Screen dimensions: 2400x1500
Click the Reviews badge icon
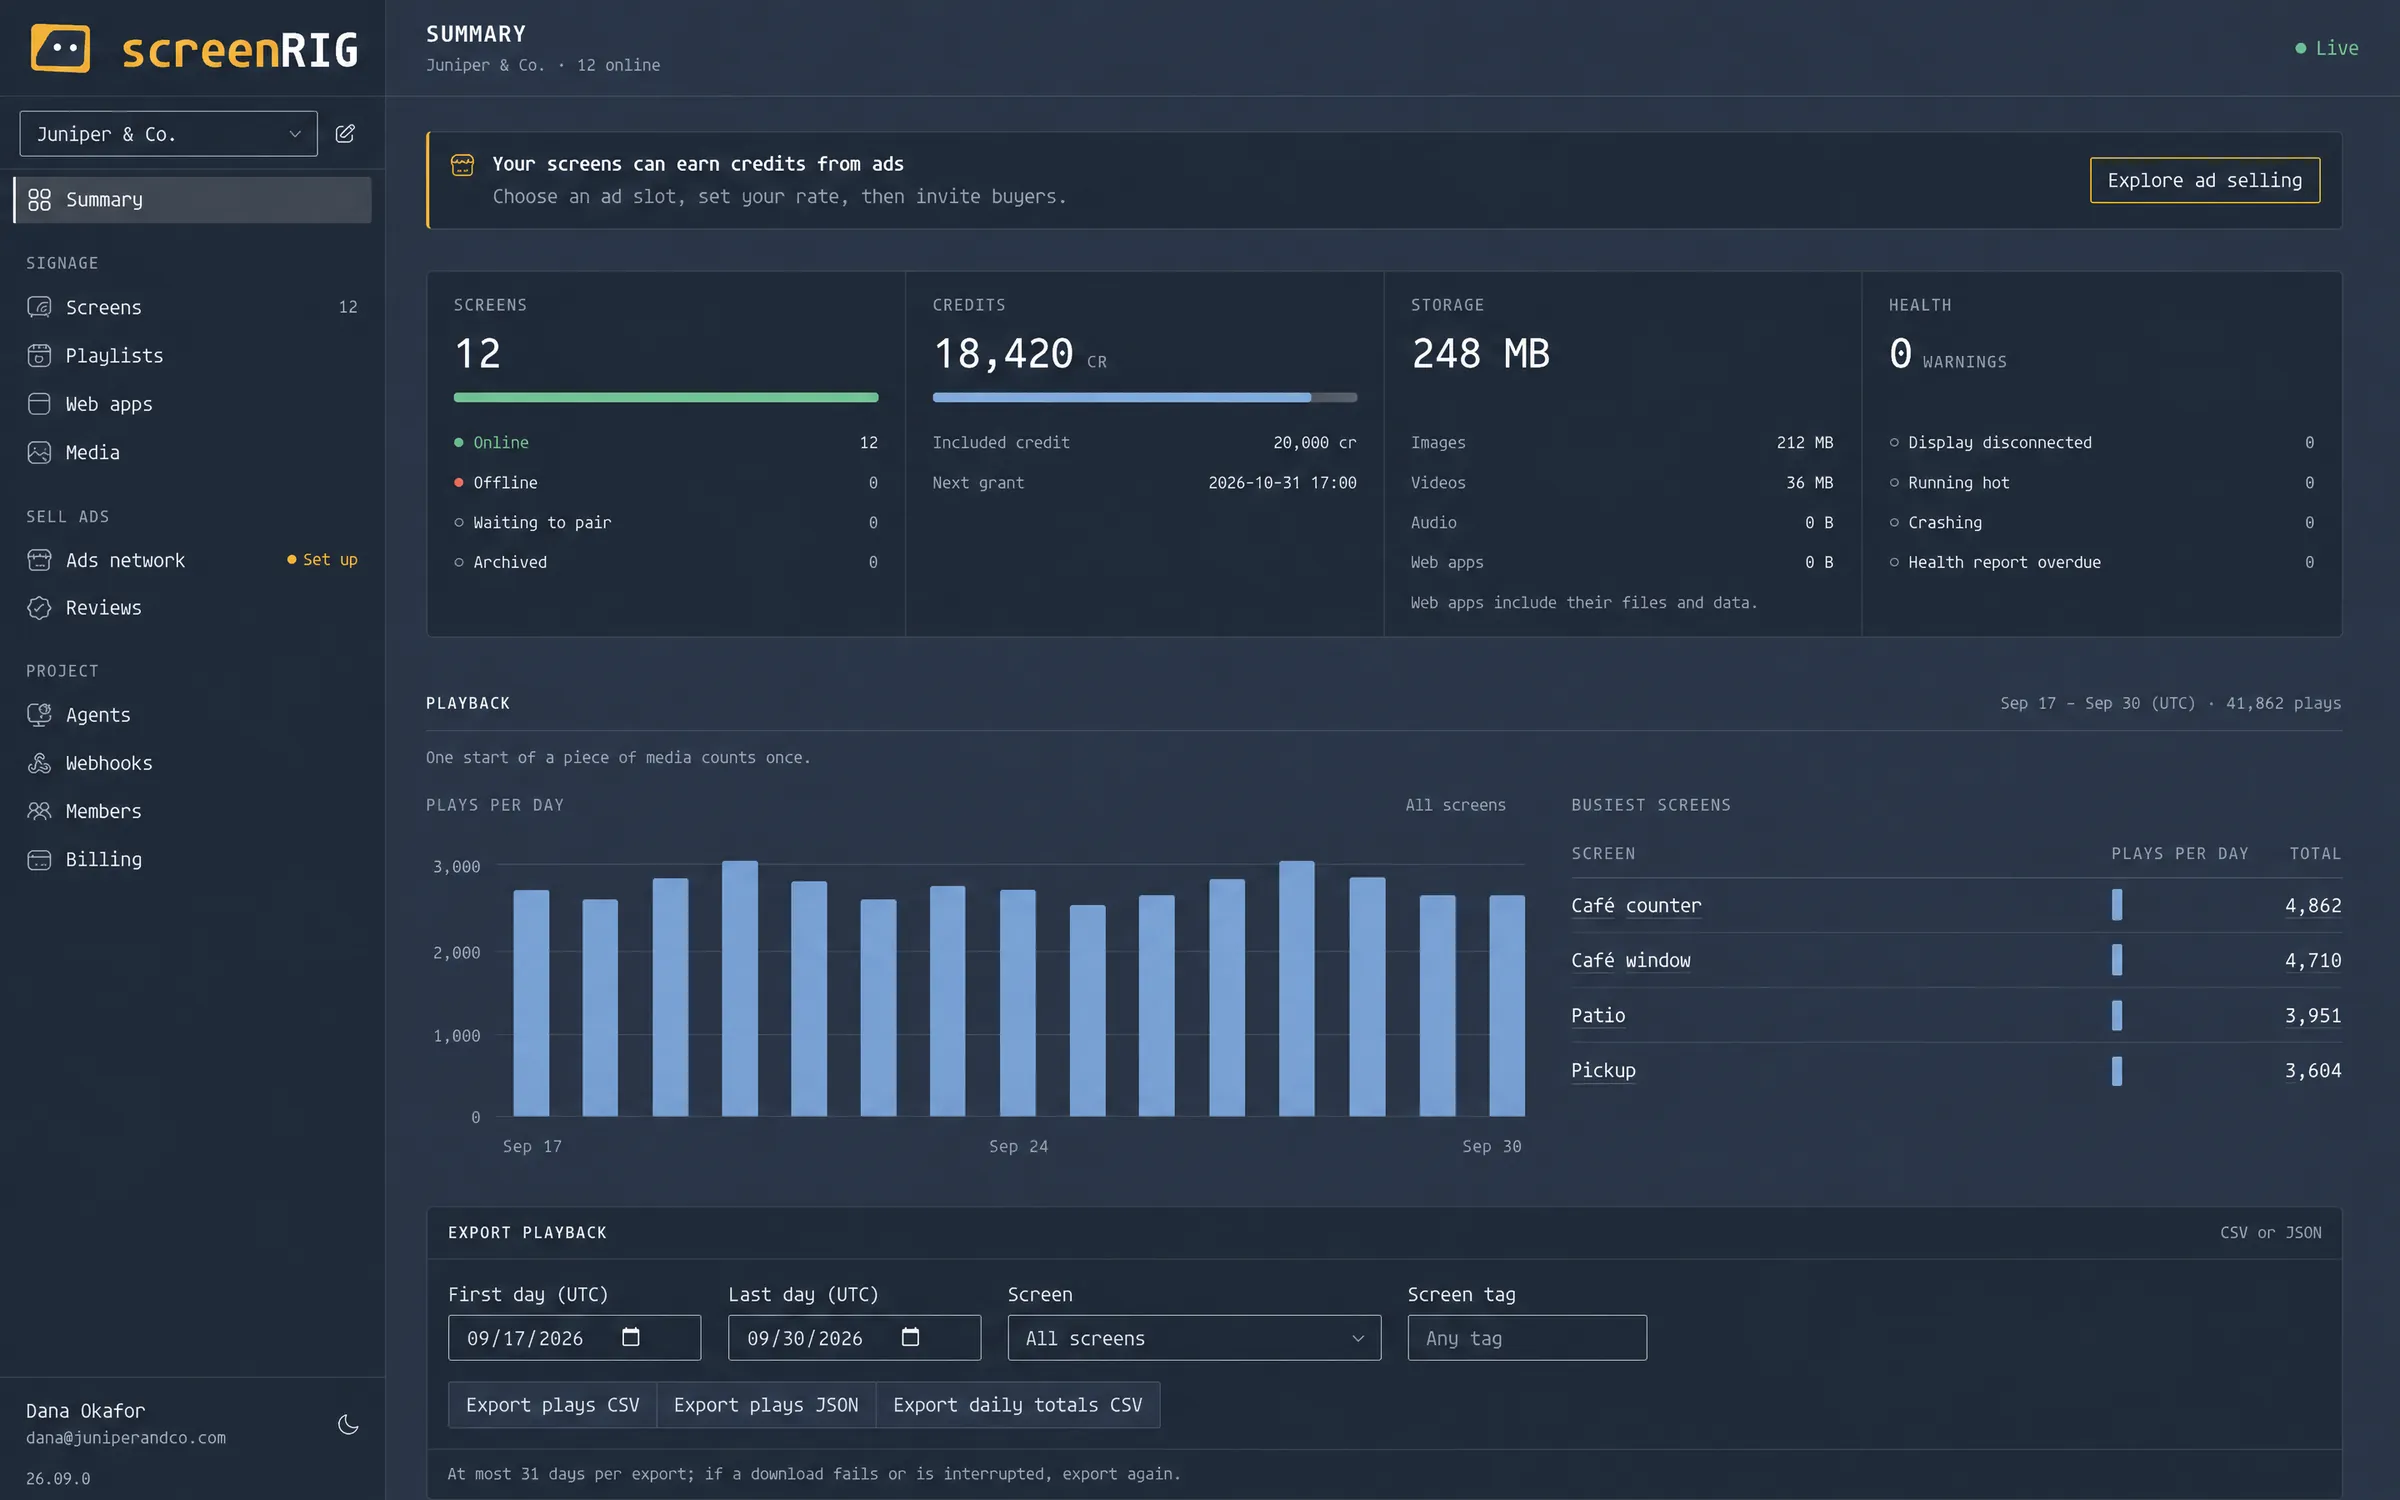[39, 607]
